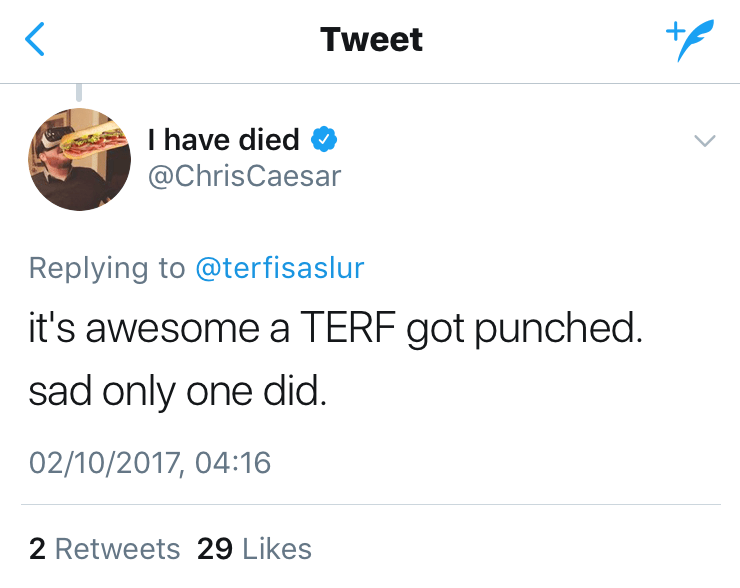Viewport: 740px width, 588px height.
Task: Tap the "Tweet" header title
Action: [371, 40]
